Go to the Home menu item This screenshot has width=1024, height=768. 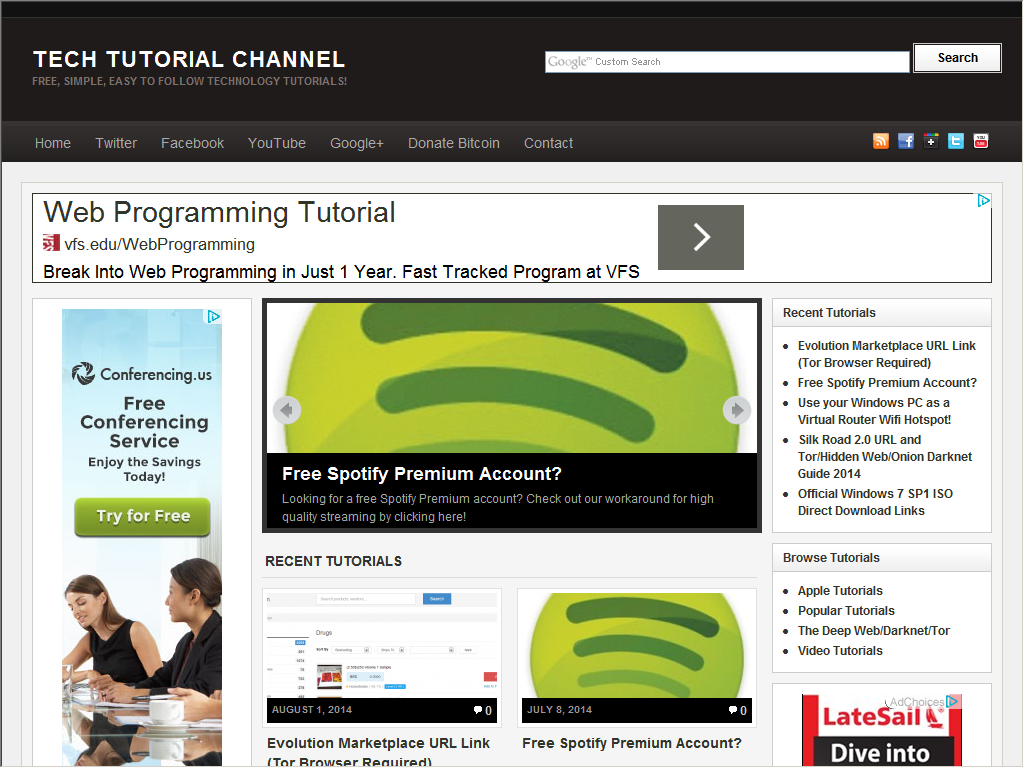pos(53,143)
